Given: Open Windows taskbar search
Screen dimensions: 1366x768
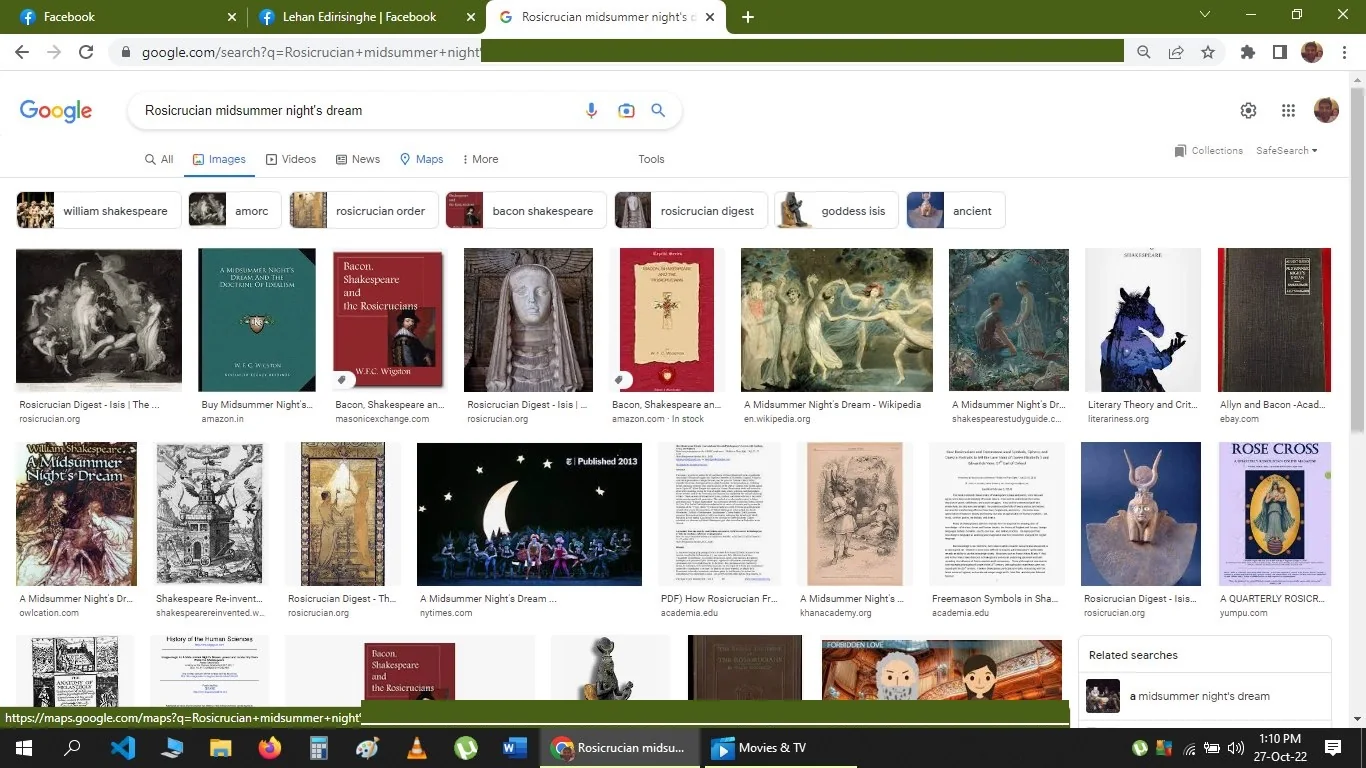Looking at the screenshot, I should coord(72,748).
